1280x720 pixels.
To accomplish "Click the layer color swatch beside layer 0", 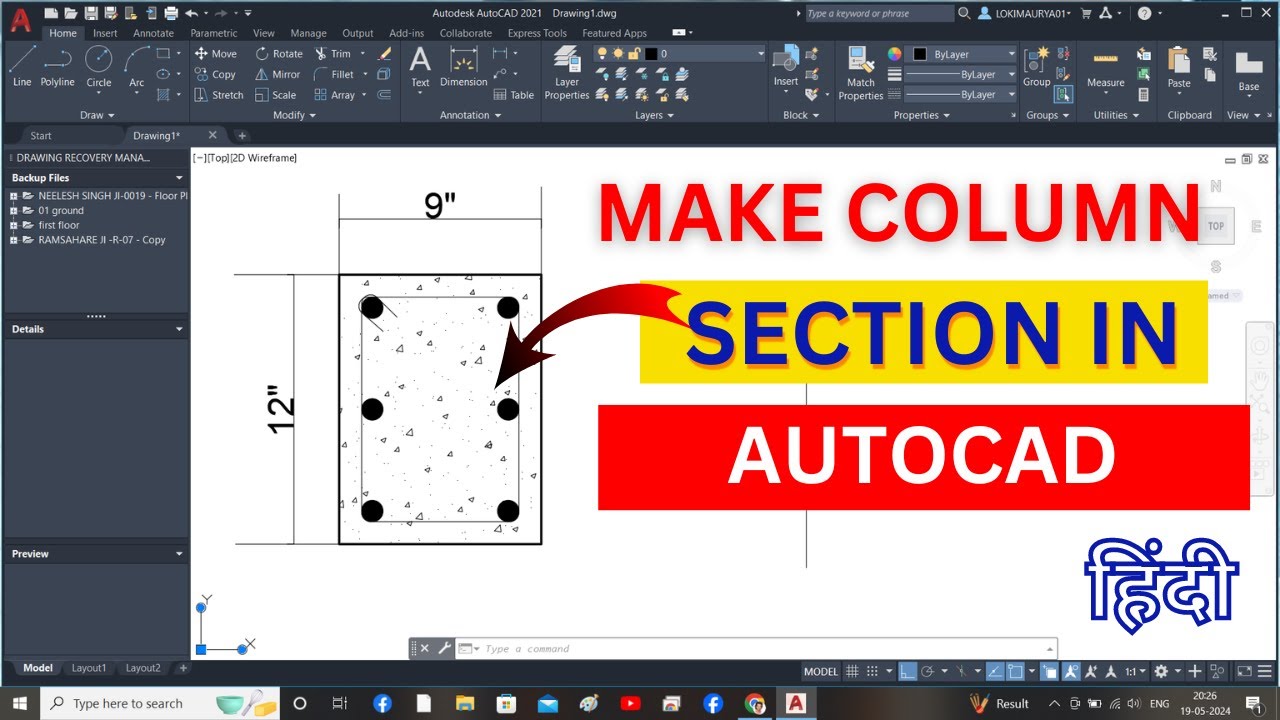I will tap(651, 54).
